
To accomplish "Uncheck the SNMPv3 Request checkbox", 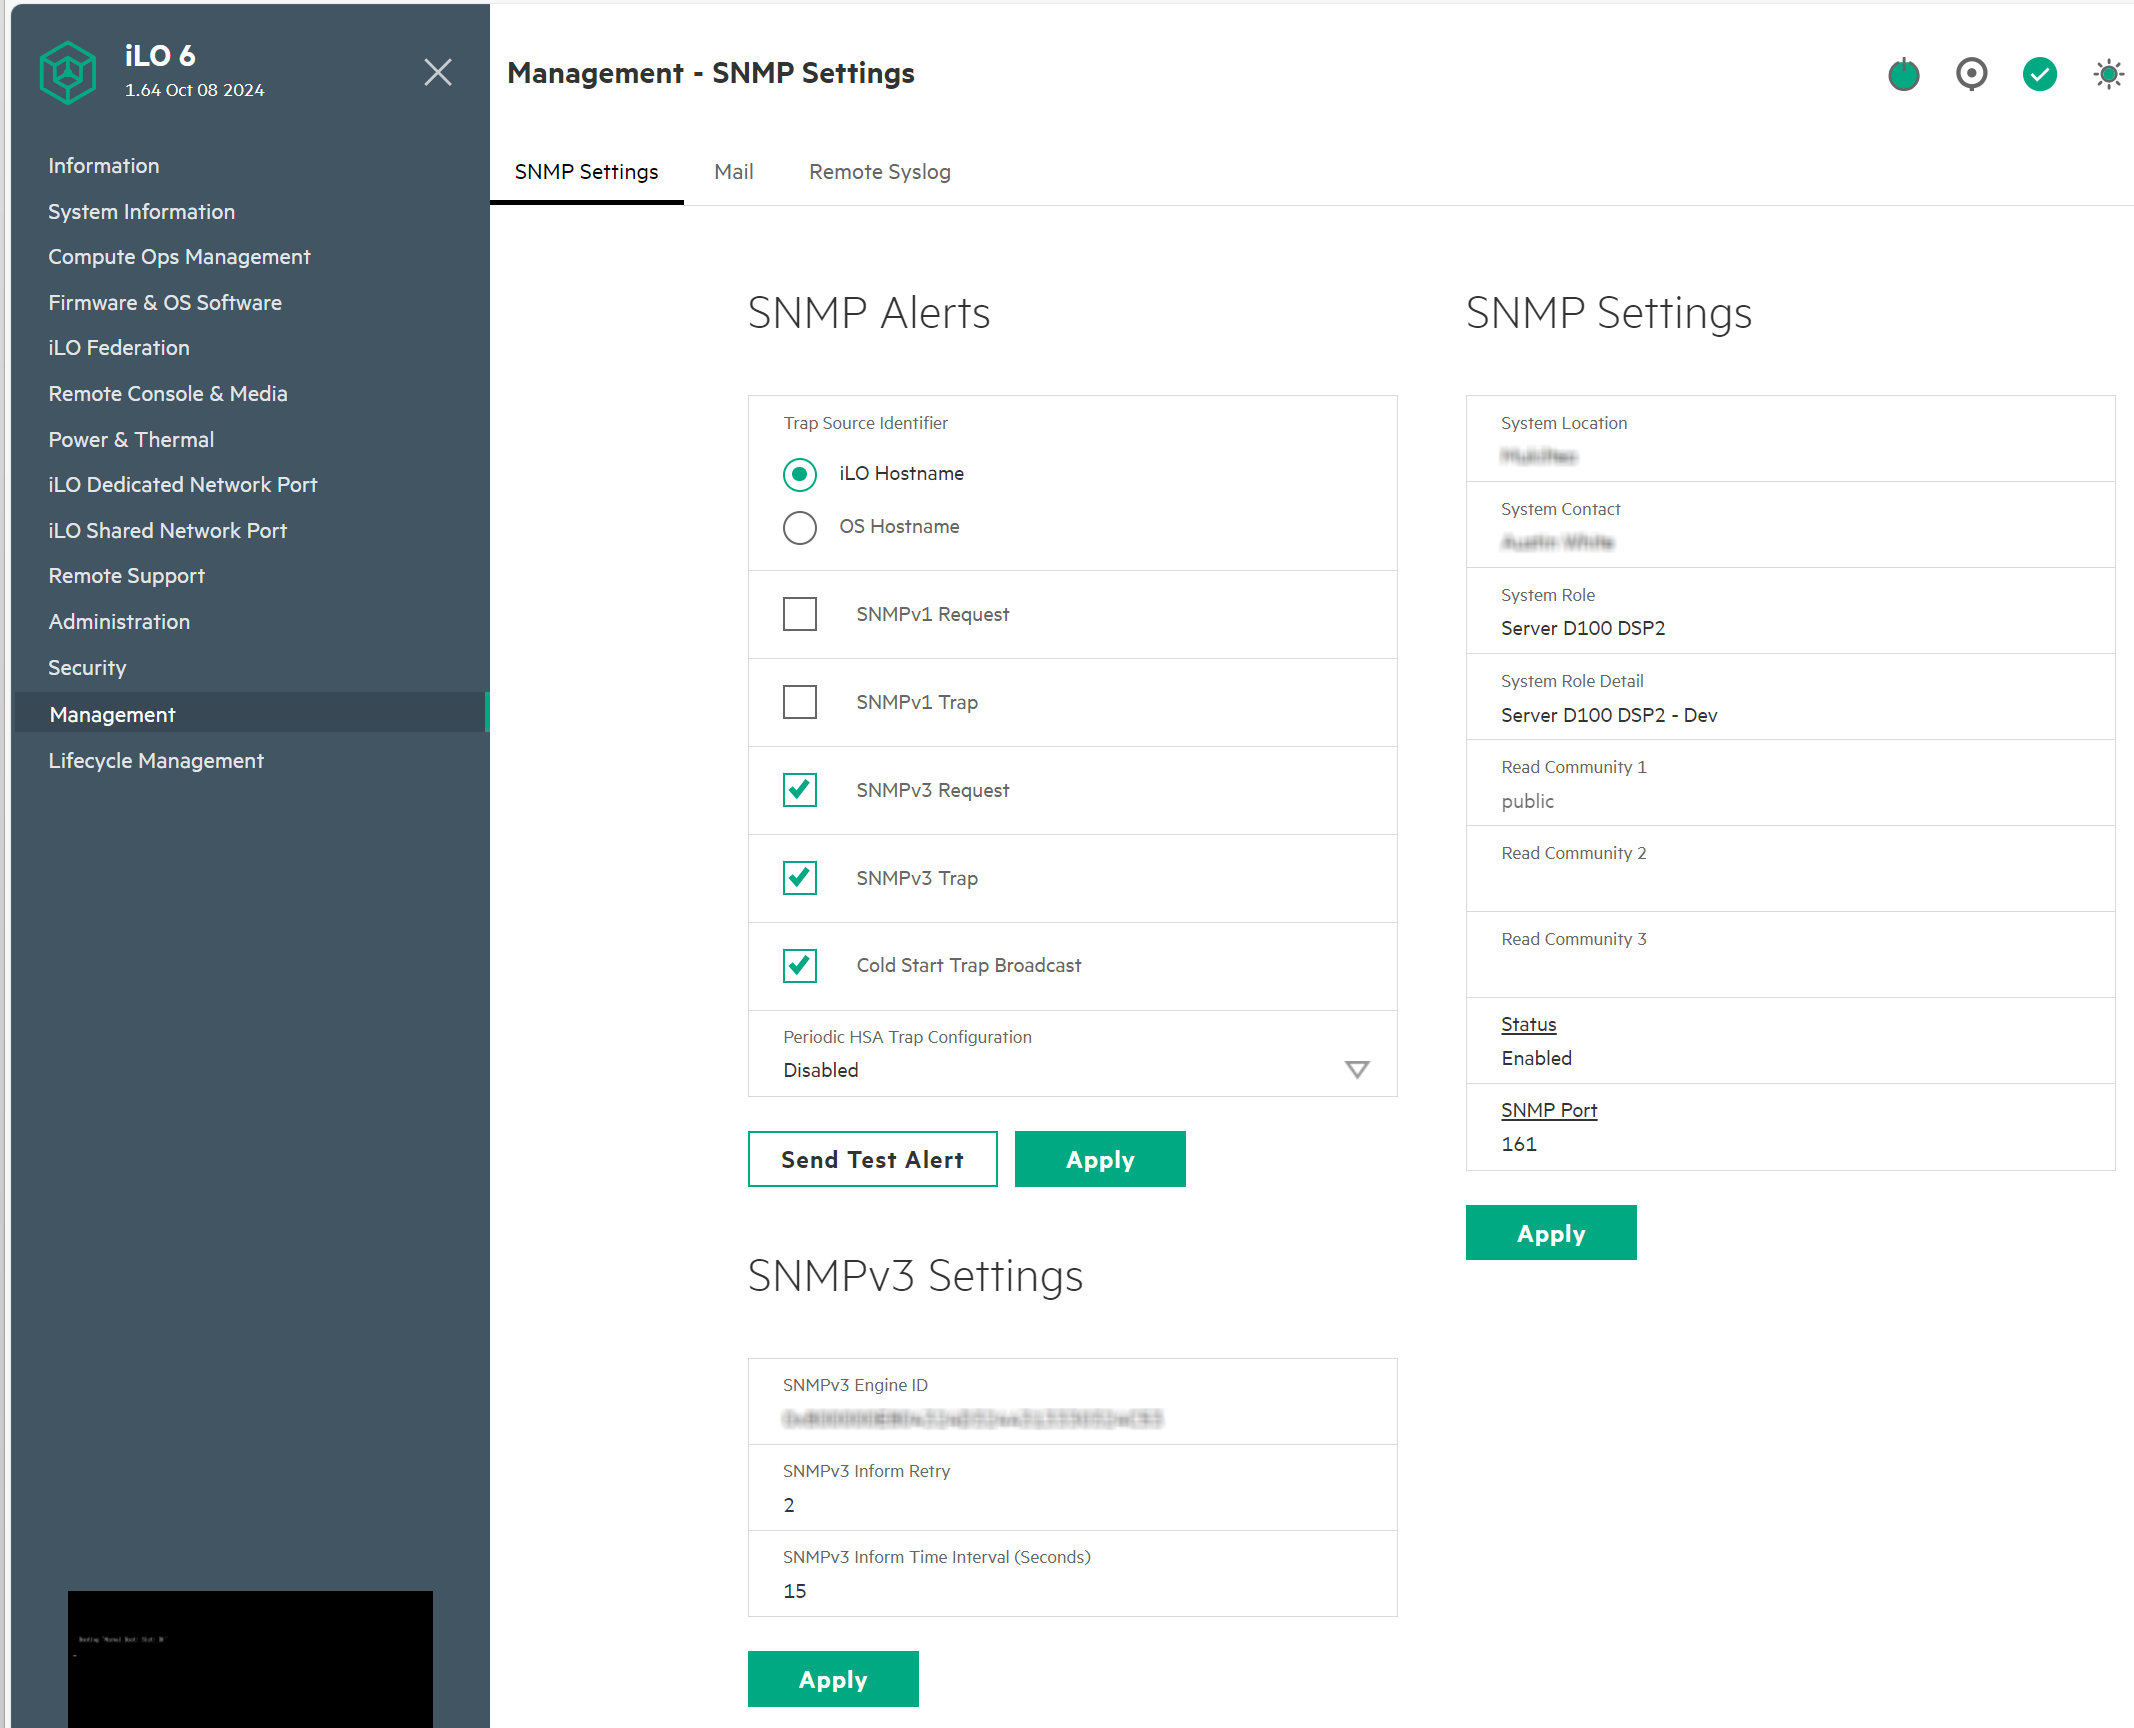I will coord(800,790).
